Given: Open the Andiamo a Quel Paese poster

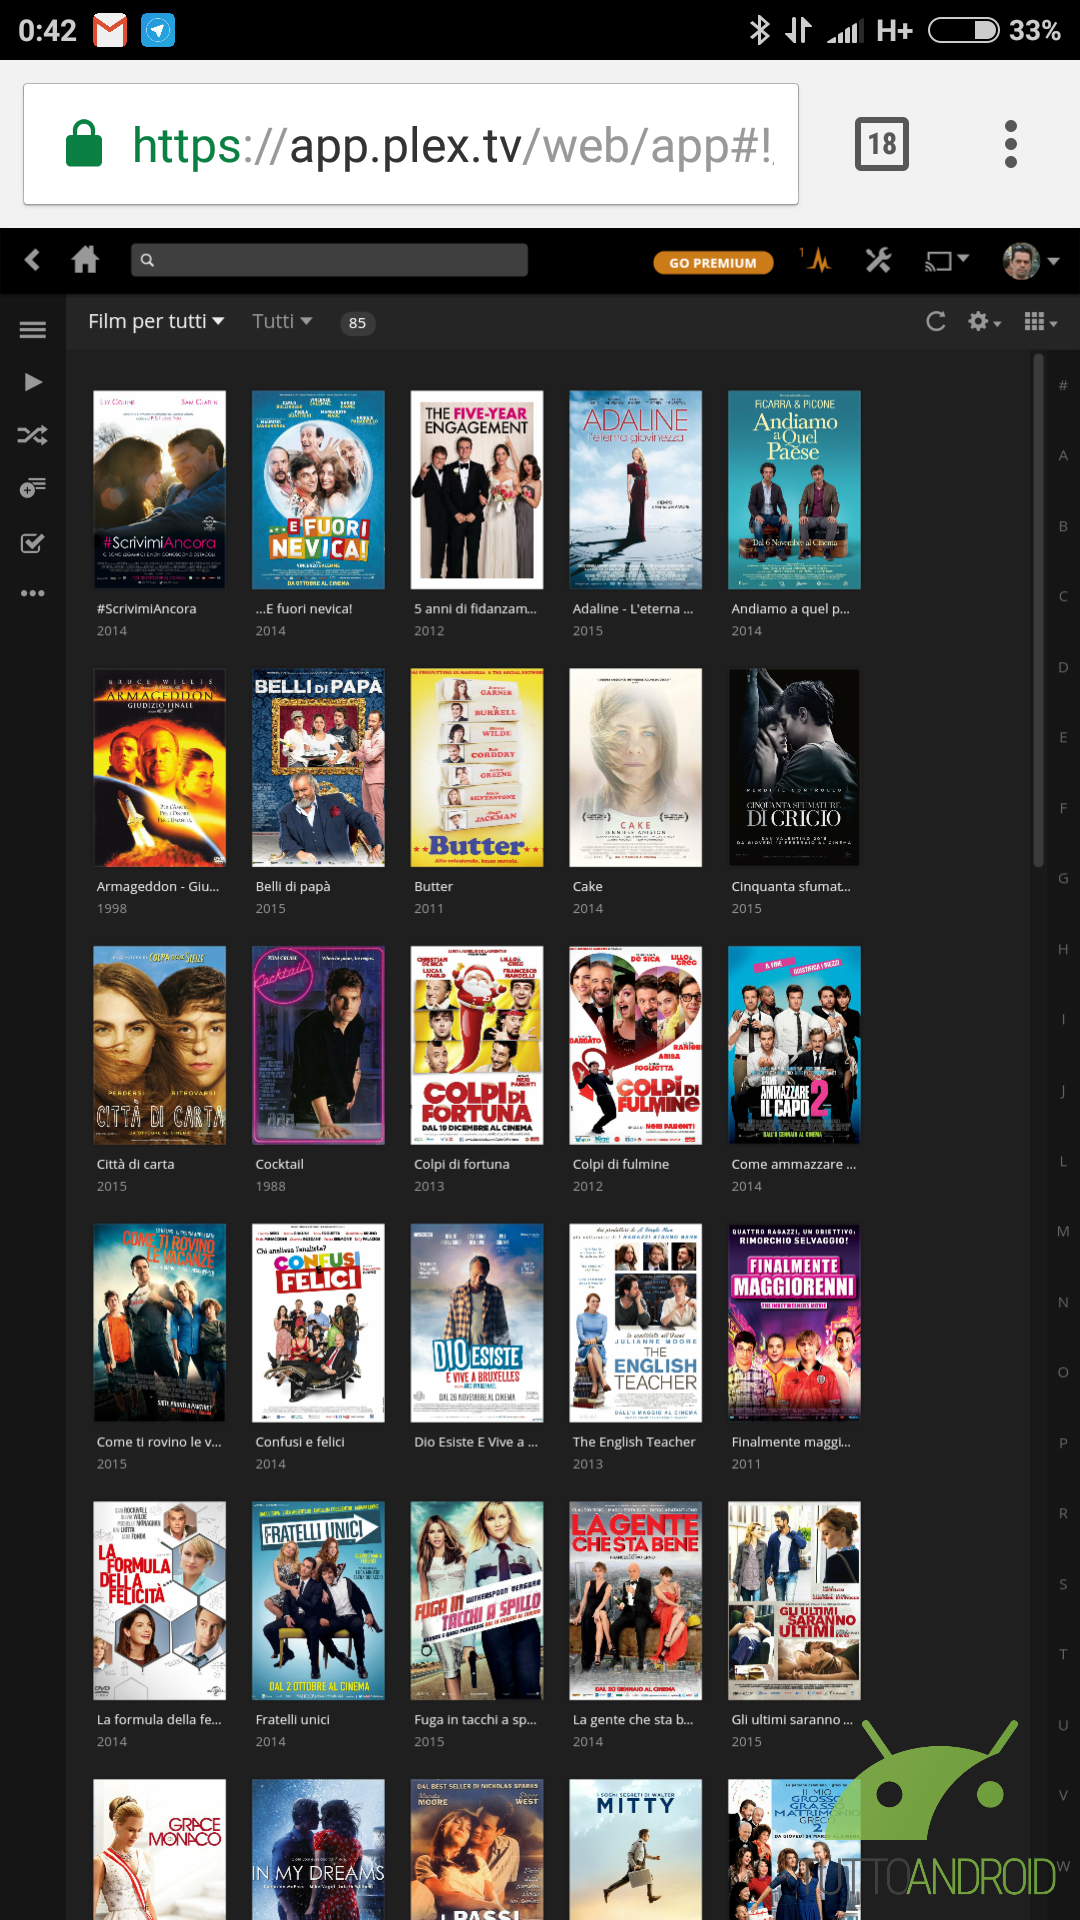Looking at the screenshot, I should coord(794,490).
